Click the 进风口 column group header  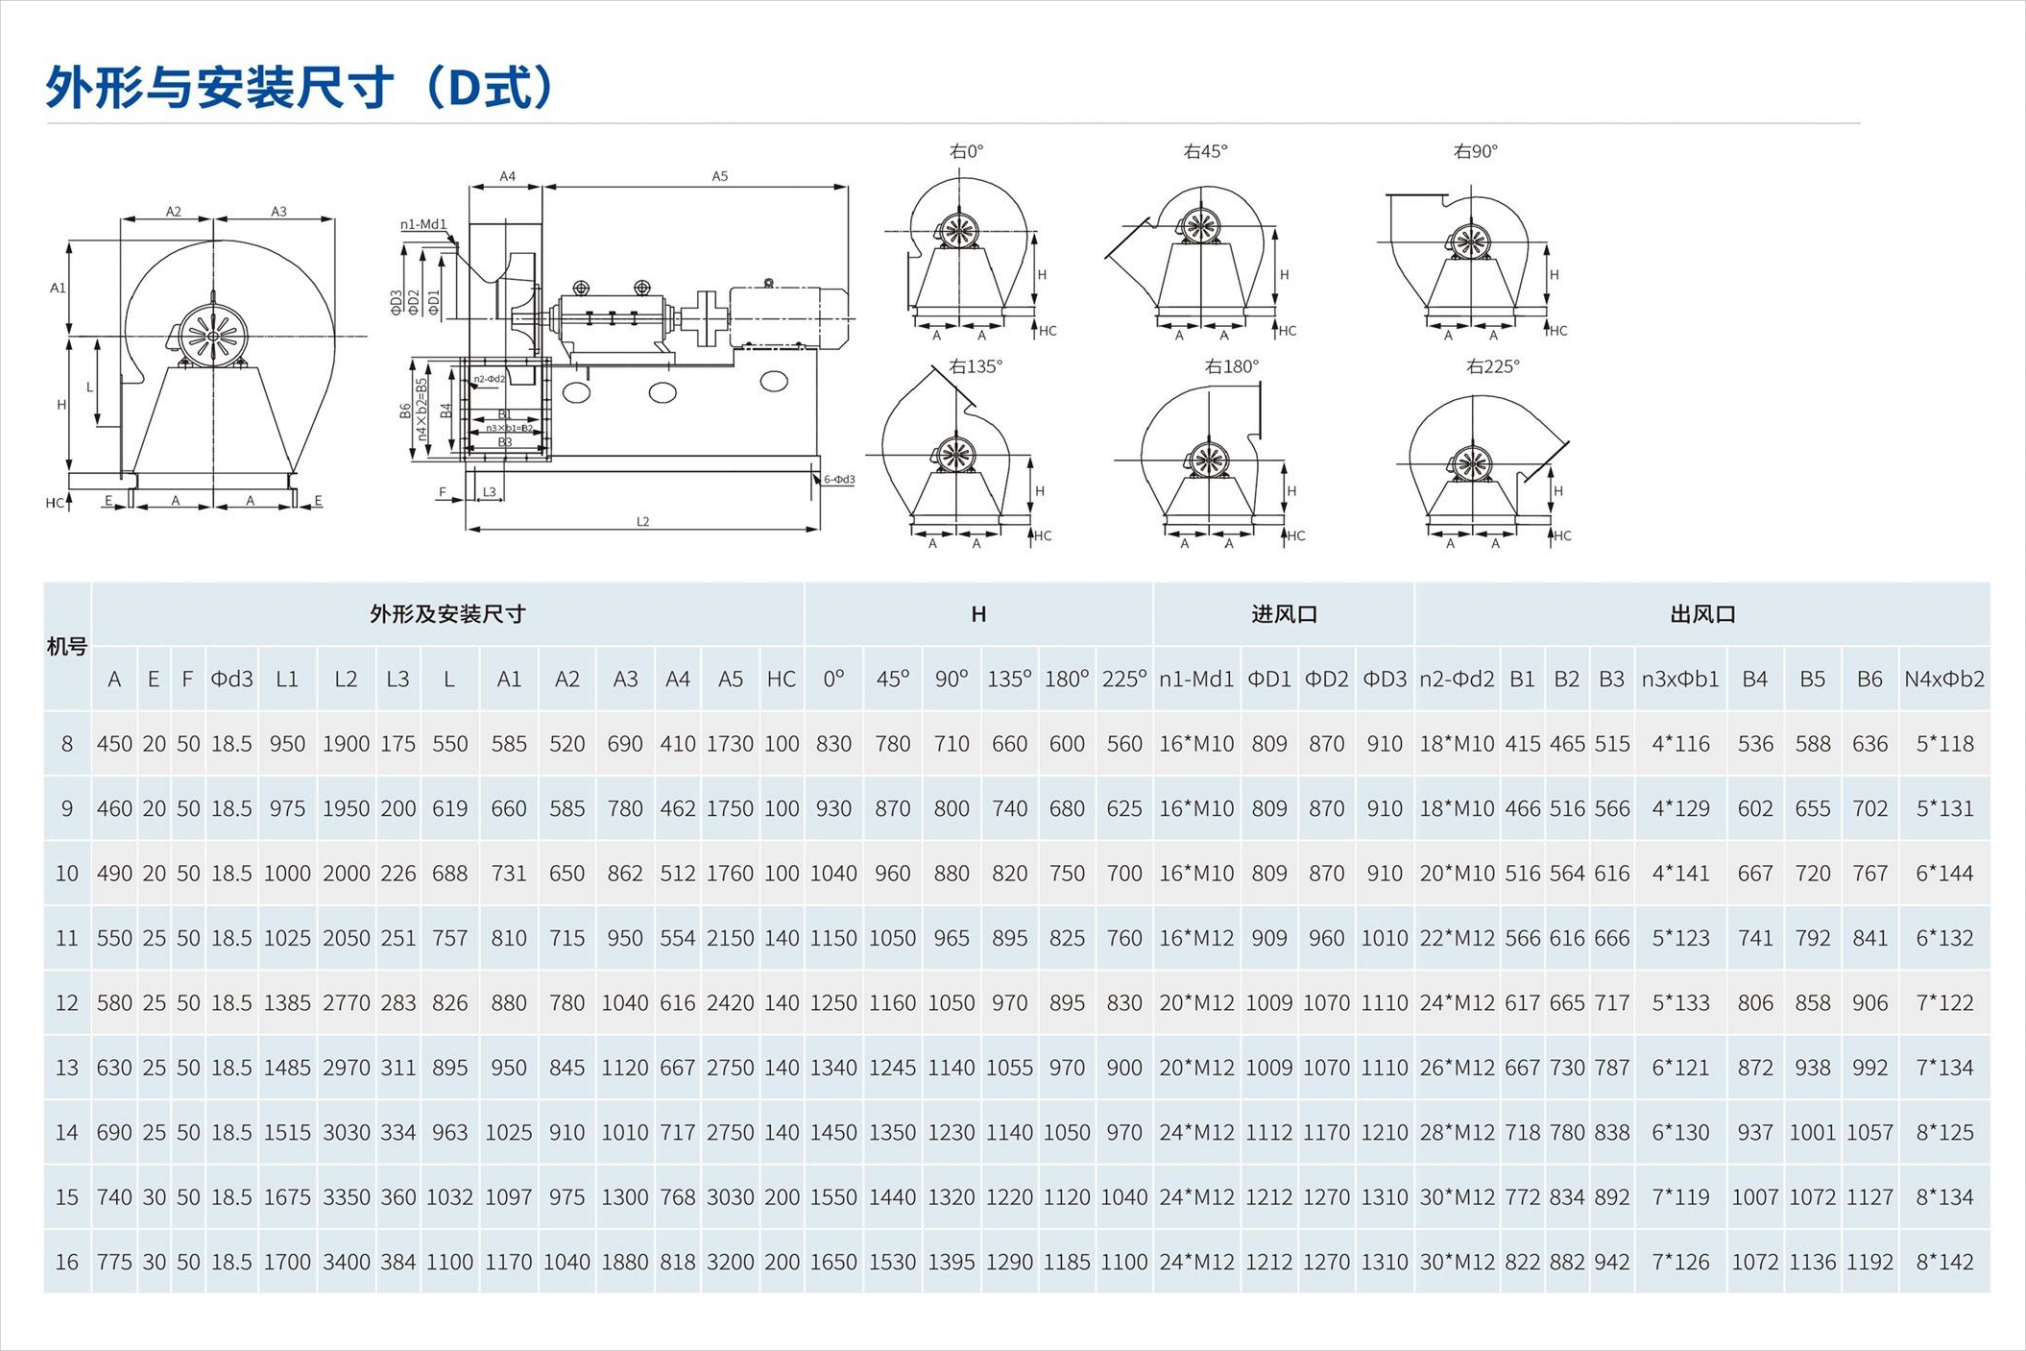[x=1283, y=614]
